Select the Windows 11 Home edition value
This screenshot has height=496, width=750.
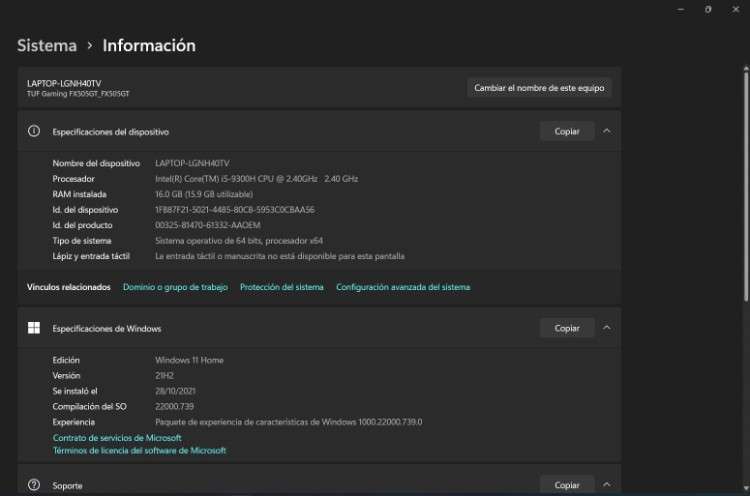pos(189,360)
